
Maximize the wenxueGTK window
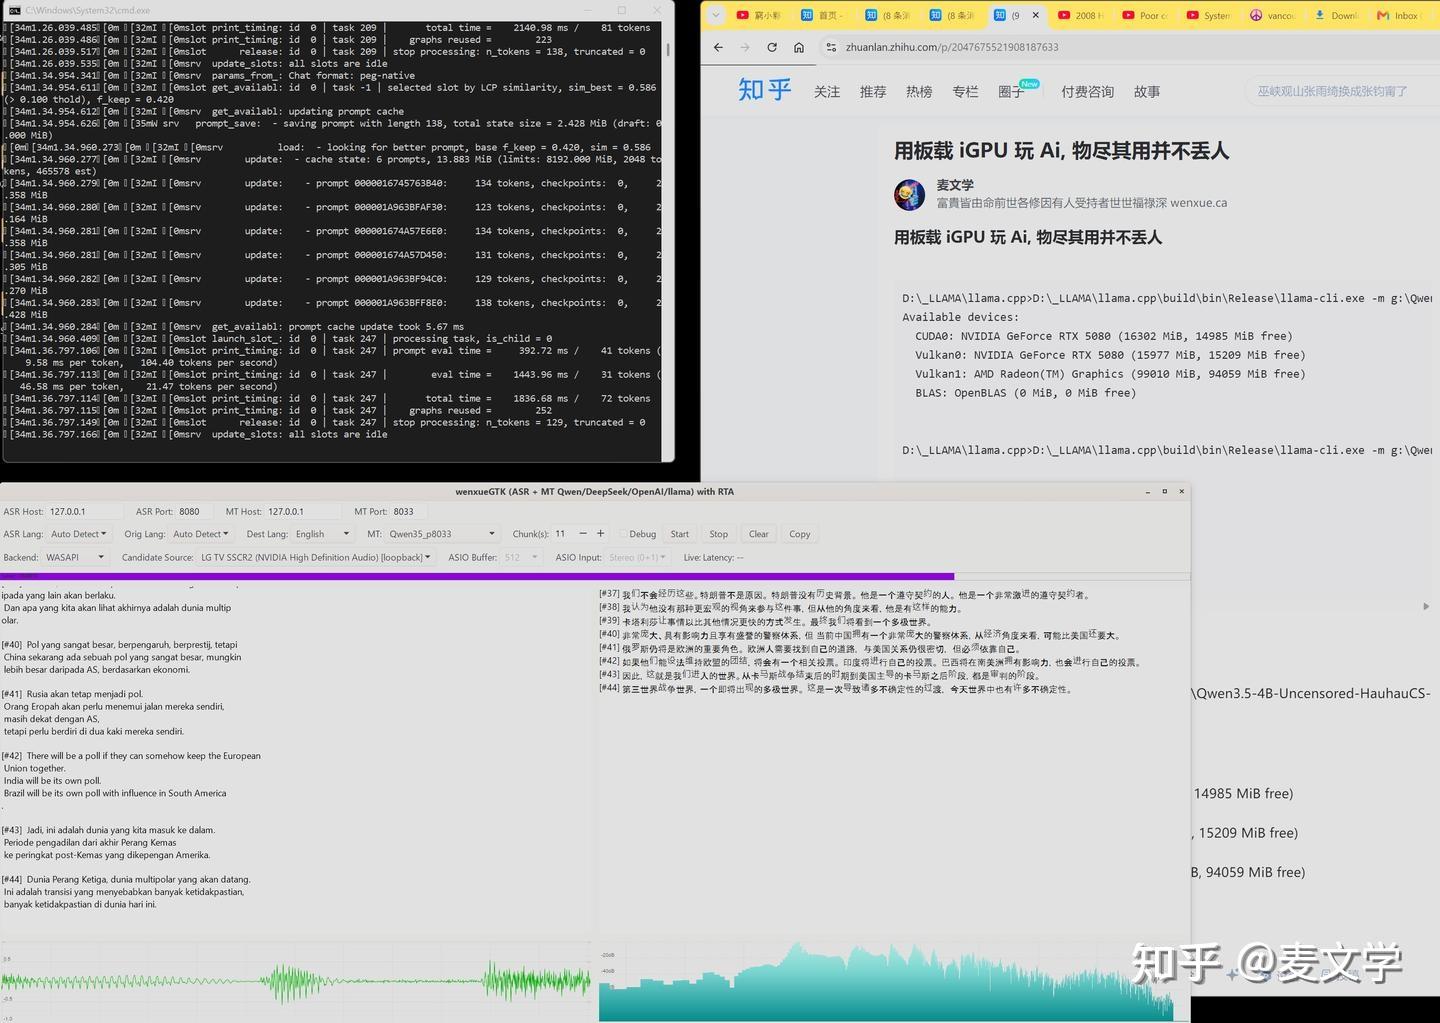tap(1164, 491)
